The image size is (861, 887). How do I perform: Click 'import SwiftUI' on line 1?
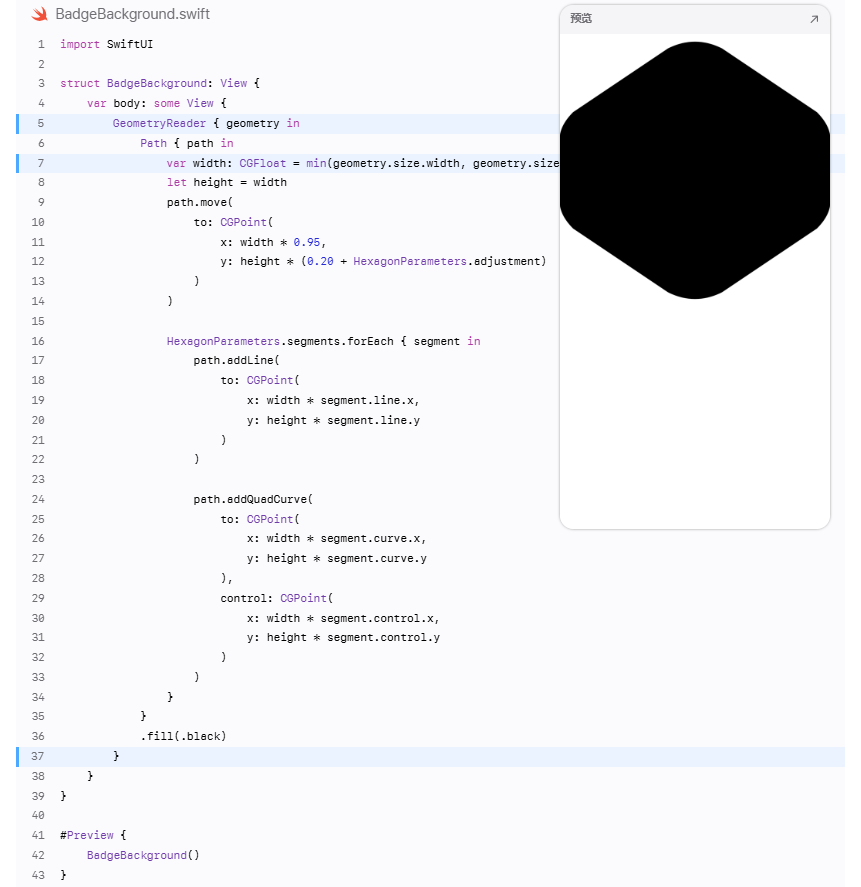[106, 44]
